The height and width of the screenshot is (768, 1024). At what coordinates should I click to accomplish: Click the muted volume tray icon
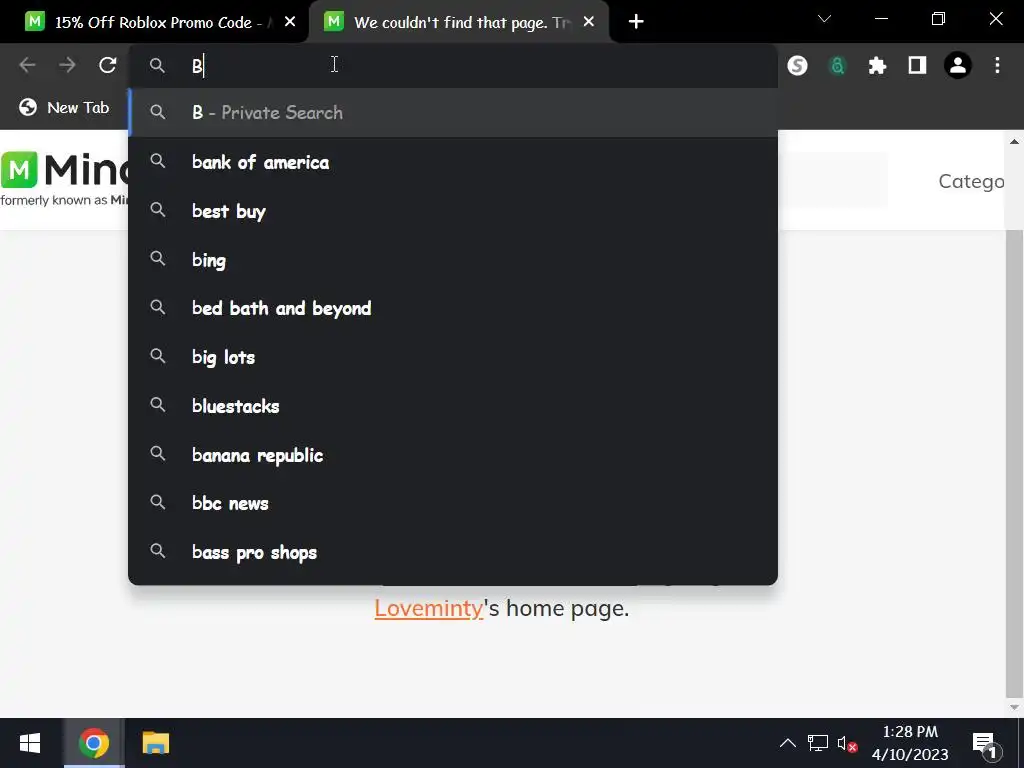point(847,744)
